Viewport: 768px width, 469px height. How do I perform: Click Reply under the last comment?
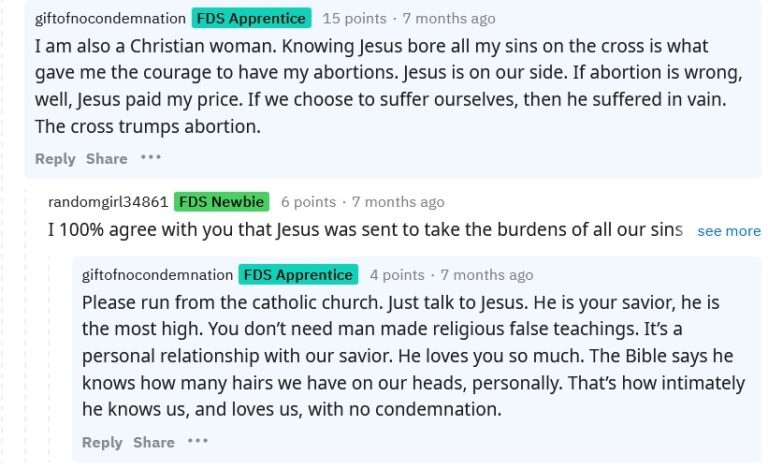pos(102,443)
